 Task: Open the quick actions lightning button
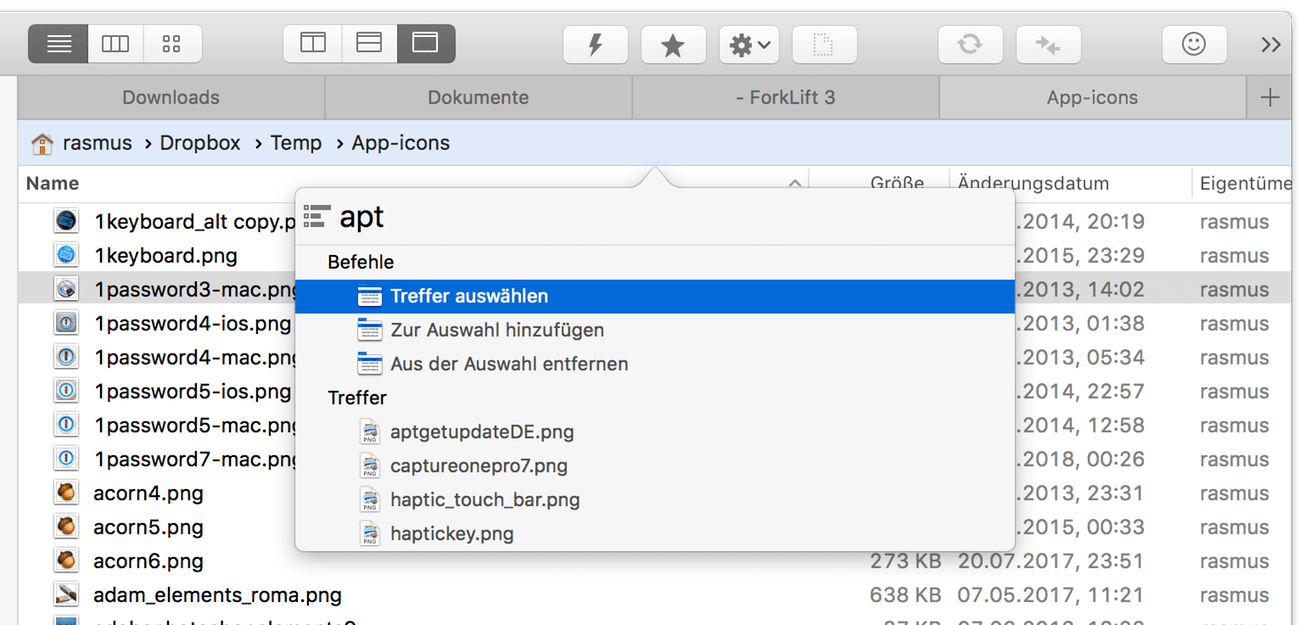(596, 45)
